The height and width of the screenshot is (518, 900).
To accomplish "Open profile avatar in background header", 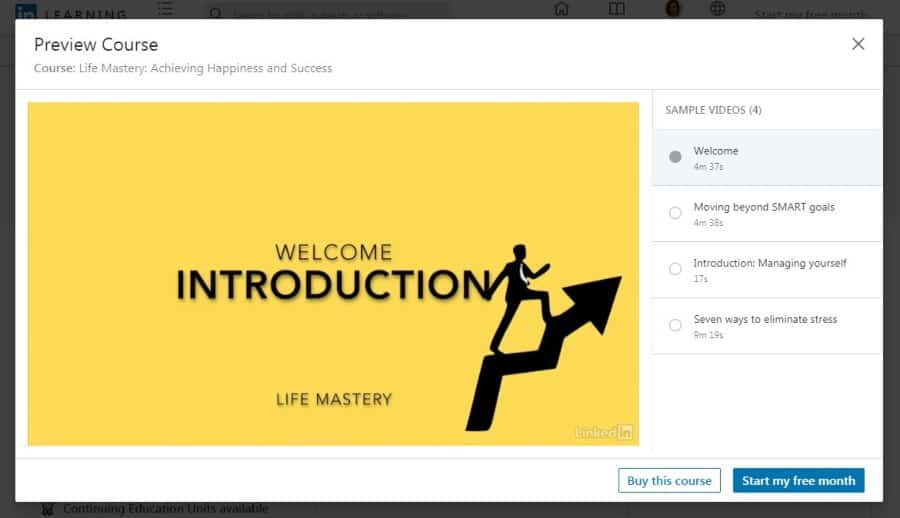I will click(x=673, y=8).
